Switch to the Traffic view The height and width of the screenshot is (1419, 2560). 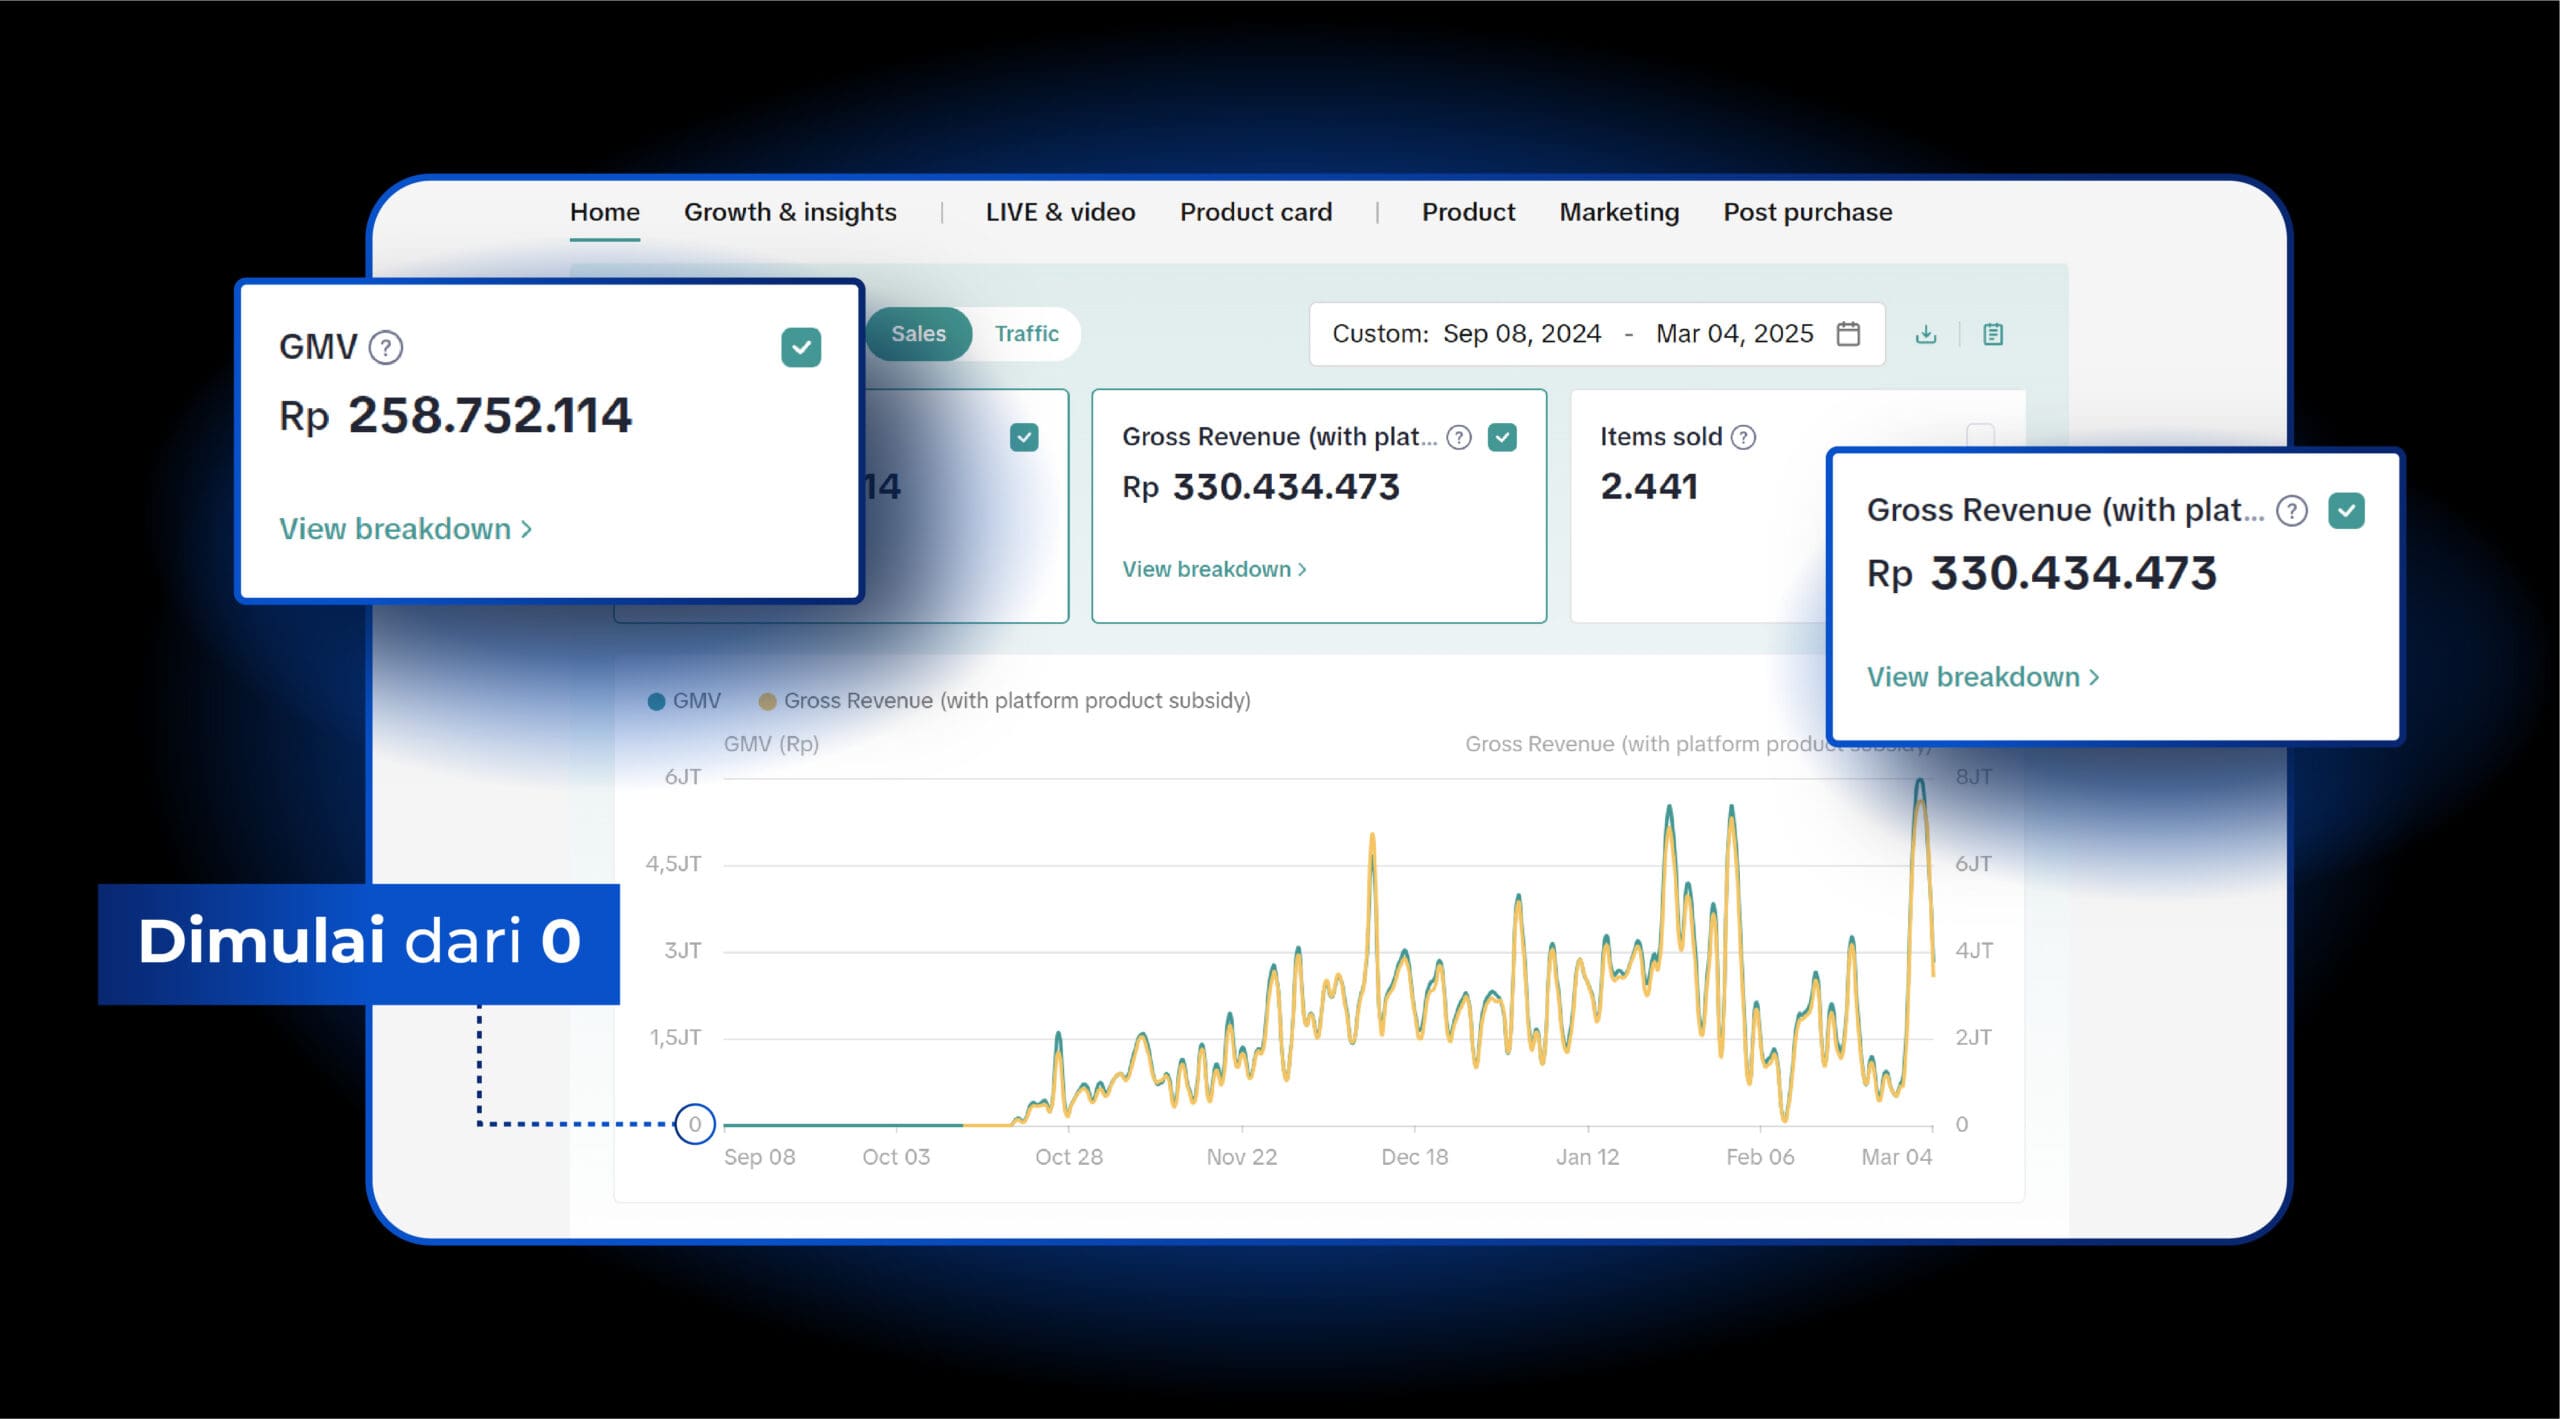1026,334
